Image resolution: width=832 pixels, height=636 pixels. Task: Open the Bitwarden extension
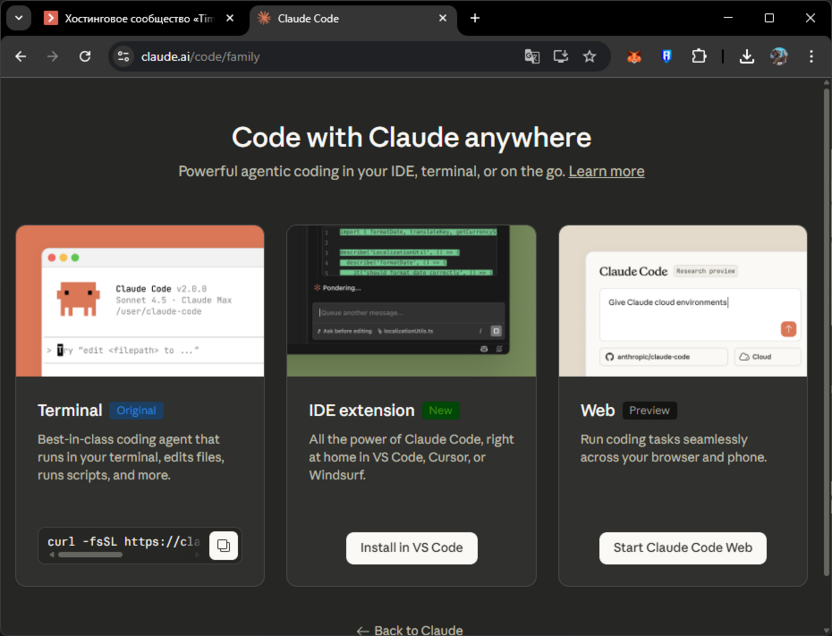coord(666,56)
